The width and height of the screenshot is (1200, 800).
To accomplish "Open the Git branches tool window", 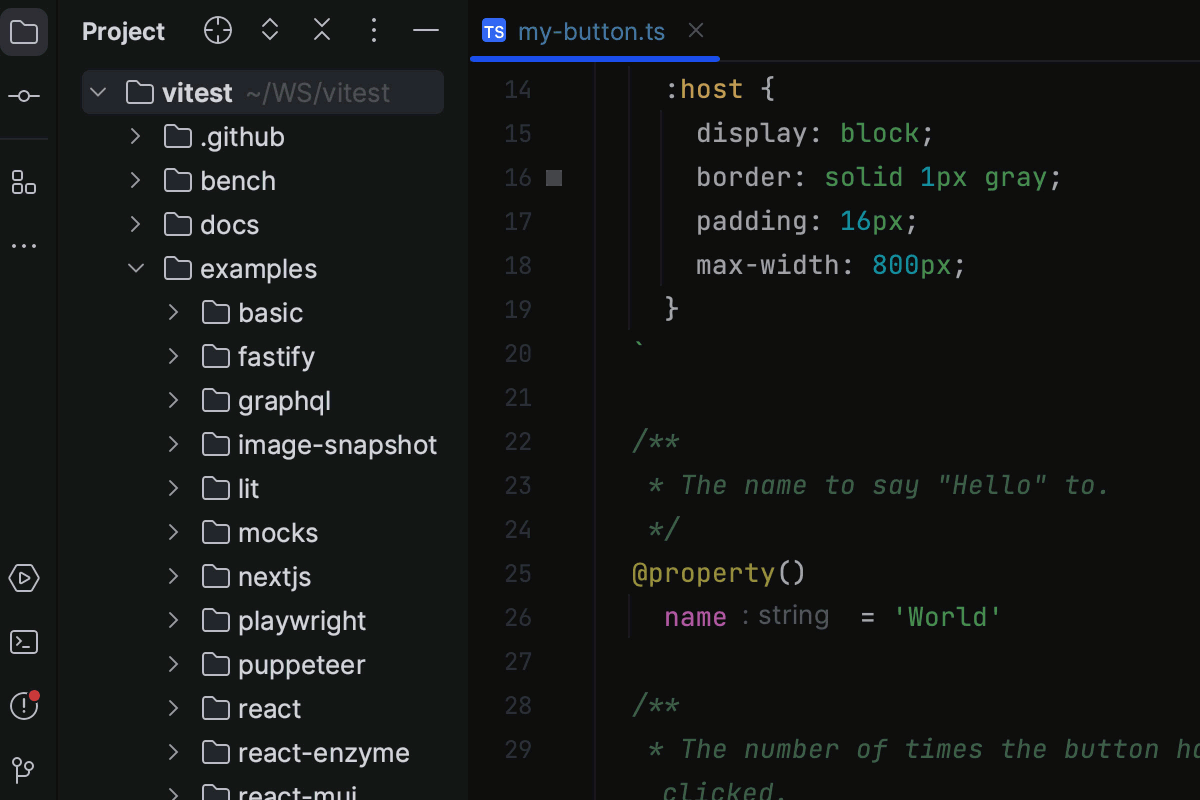I will point(24,770).
